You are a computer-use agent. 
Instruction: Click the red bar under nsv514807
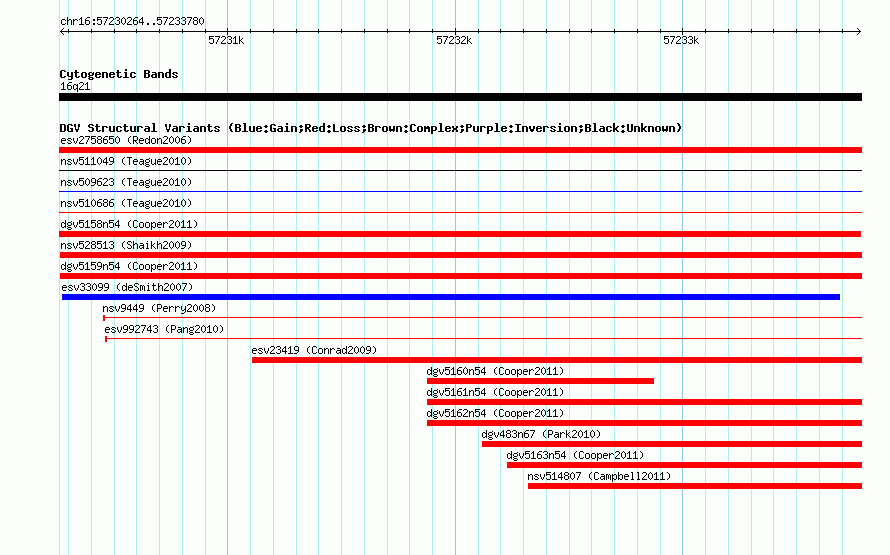(695, 486)
